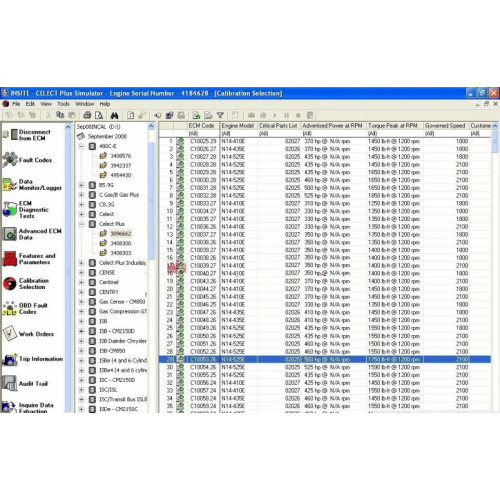The height and width of the screenshot is (500, 500).
Task: Open Audit Trail icon
Action: (10, 383)
